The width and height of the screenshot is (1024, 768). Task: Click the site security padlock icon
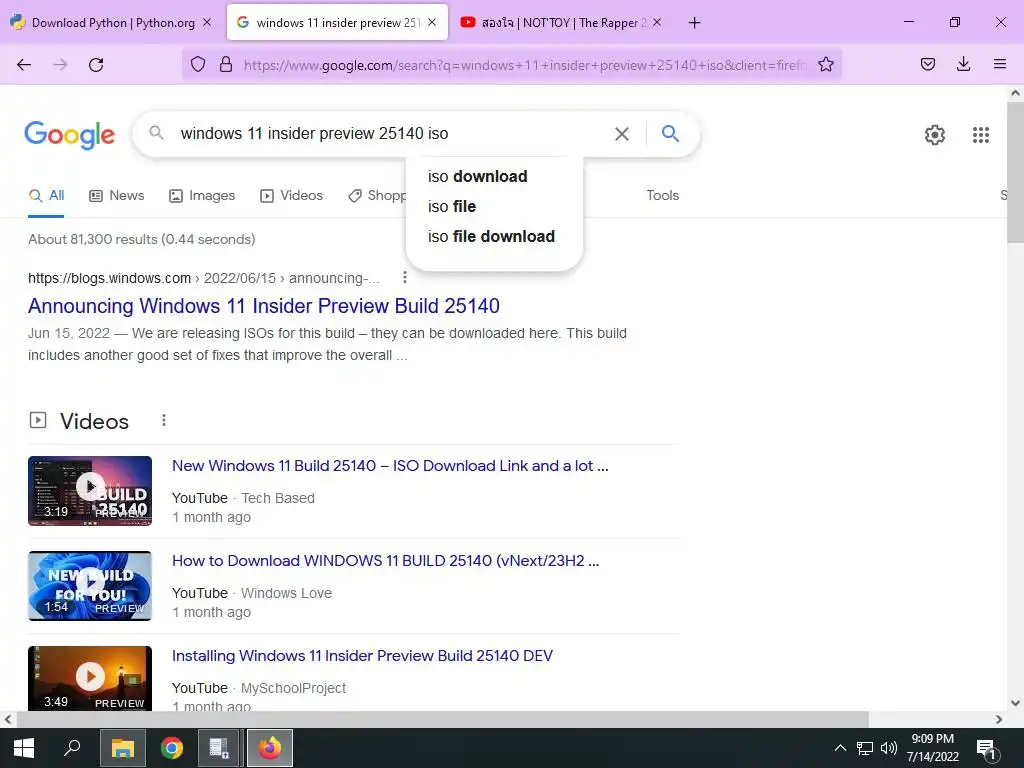click(226, 64)
